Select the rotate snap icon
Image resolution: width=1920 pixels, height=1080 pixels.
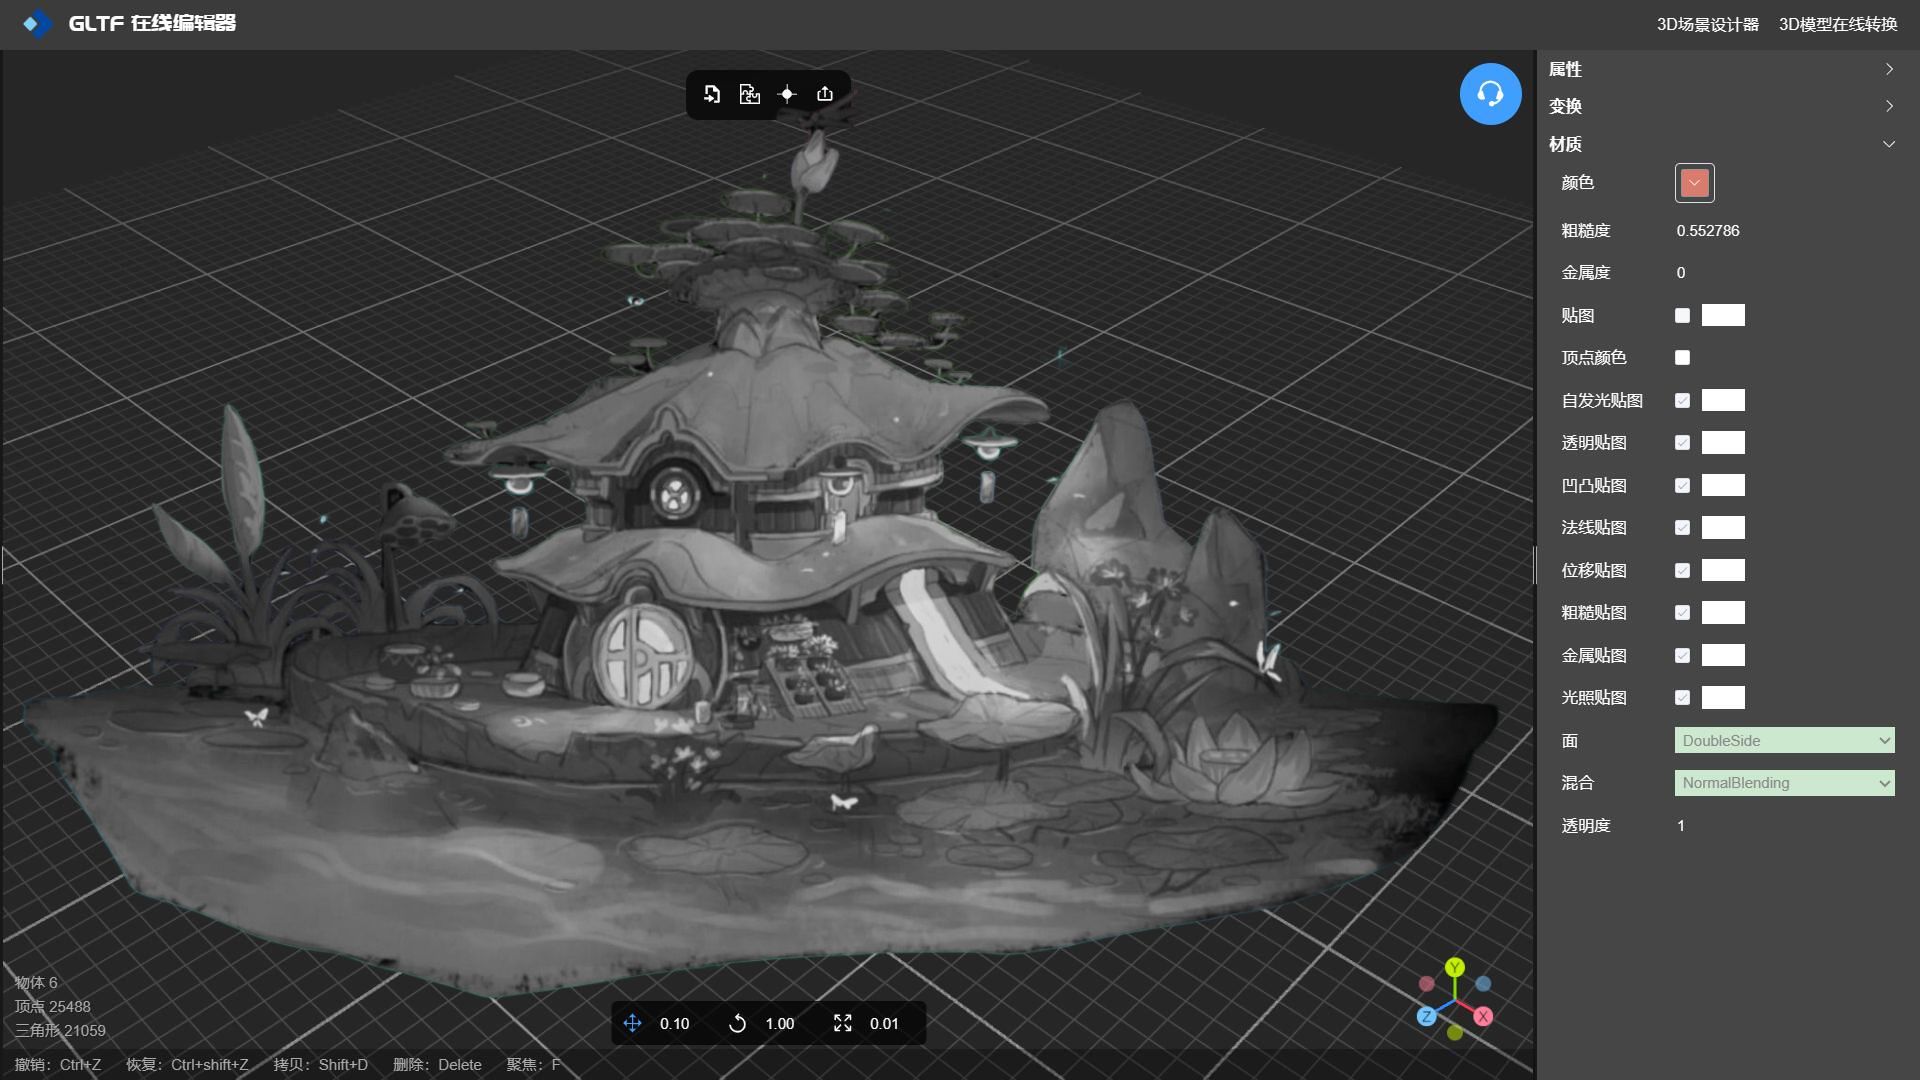point(737,1023)
